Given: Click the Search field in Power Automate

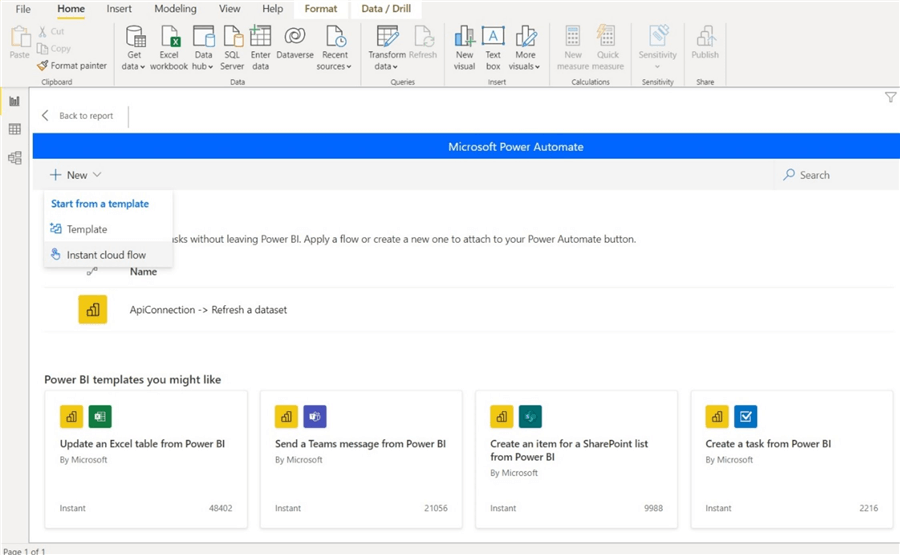Looking at the screenshot, I should click(x=830, y=175).
